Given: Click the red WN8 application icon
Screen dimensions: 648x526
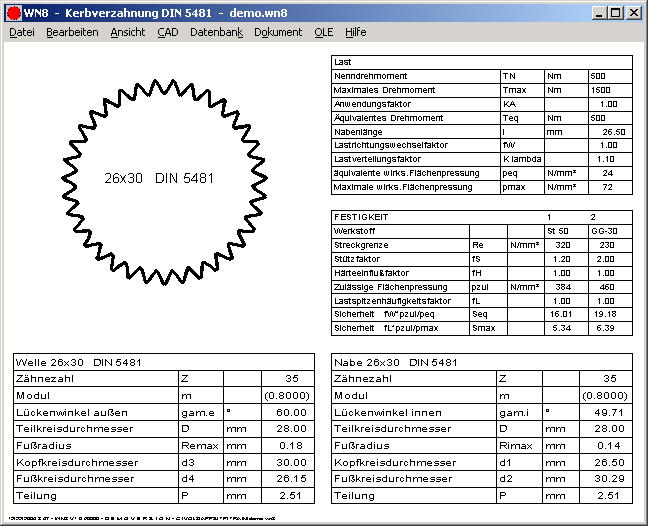Looking at the screenshot, I should coord(13,12).
